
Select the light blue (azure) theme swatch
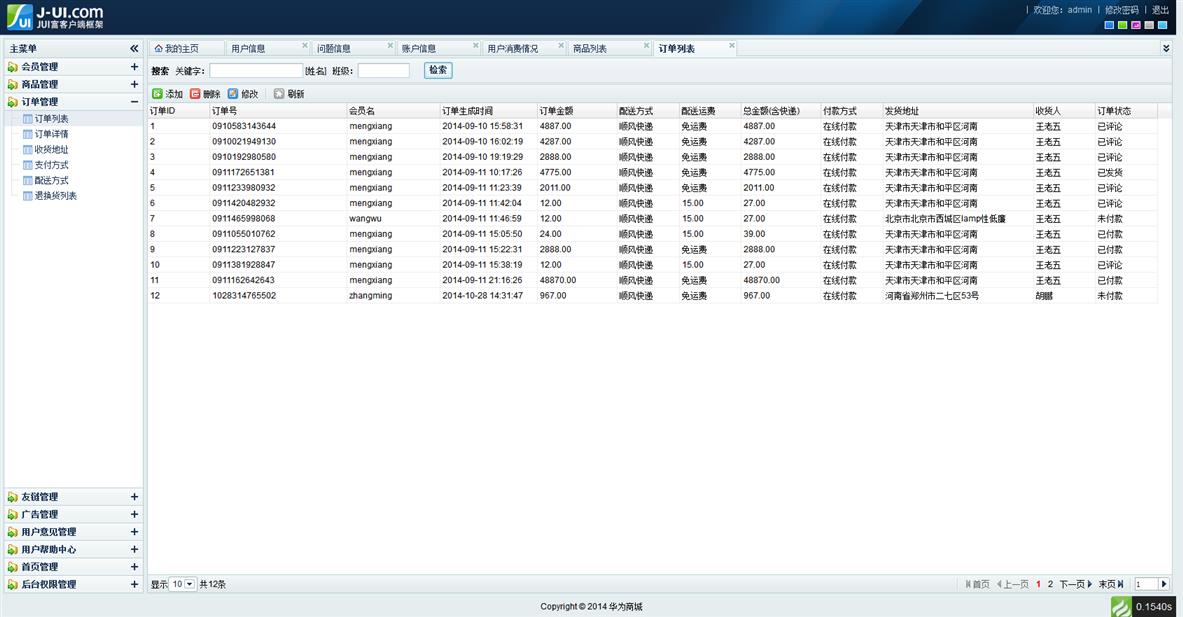(1163, 25)
